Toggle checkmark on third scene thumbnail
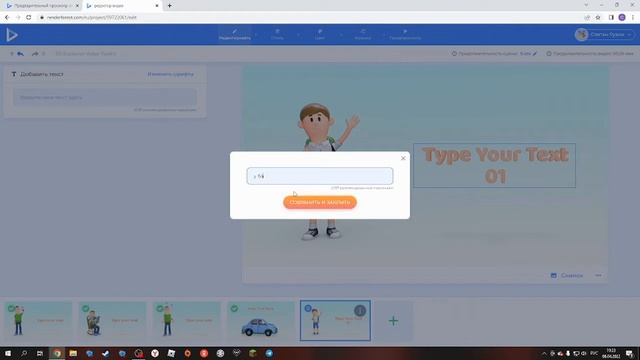The height and width of the screenshot is (360, 640). tap(160, 308)
